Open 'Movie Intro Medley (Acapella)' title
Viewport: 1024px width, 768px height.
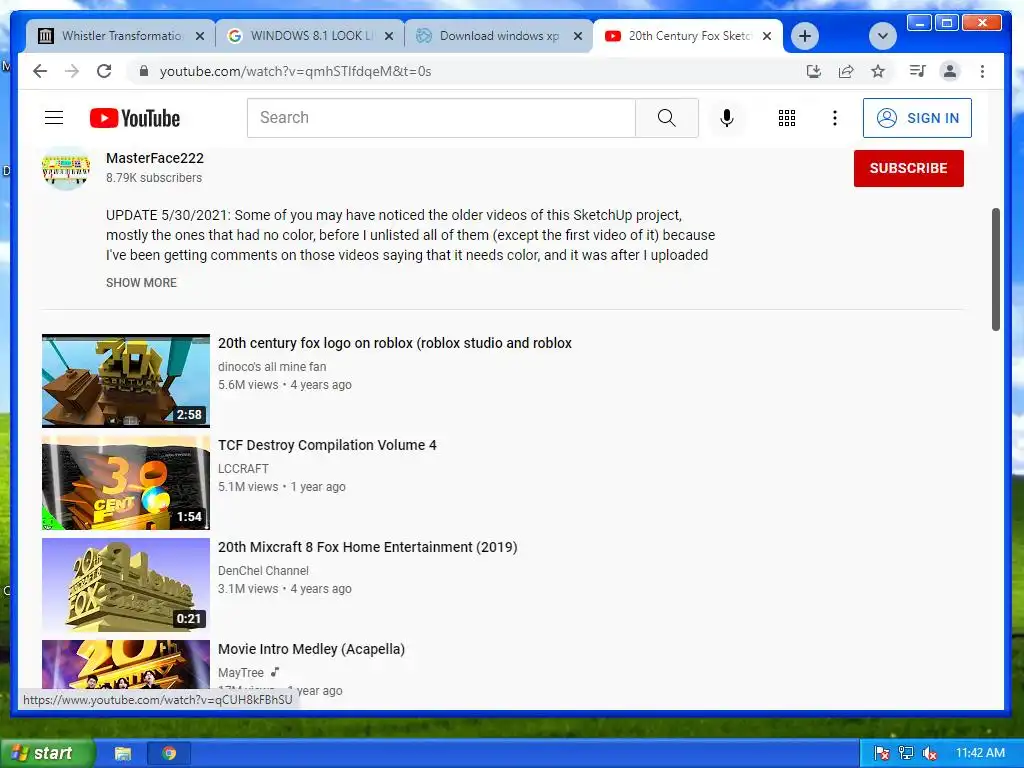(x=312, y=649)
